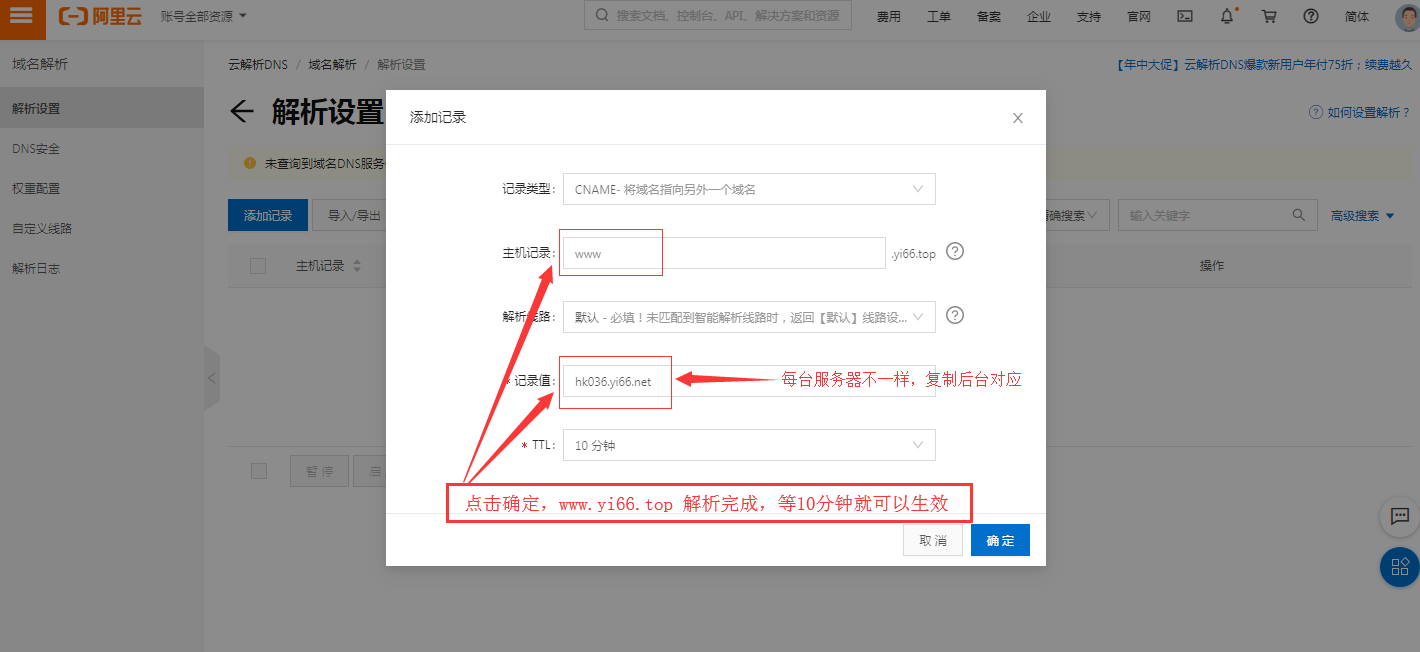Screen dimensions: 1420x652
Task: Click the magnifier in the keyword search box
Action: click(x=1298, y=214)
